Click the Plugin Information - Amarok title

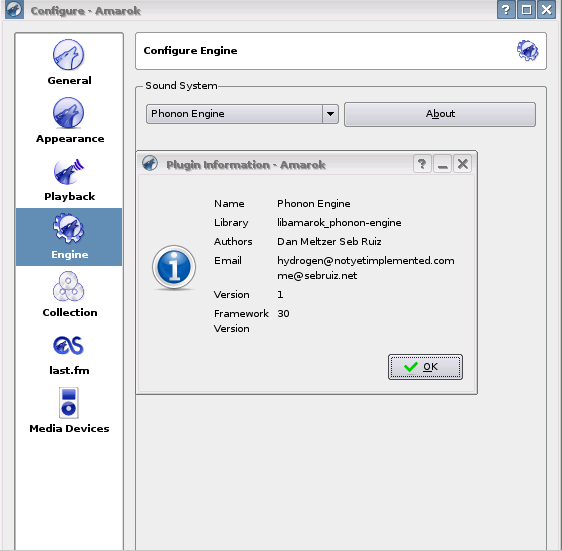pos(246,165)
